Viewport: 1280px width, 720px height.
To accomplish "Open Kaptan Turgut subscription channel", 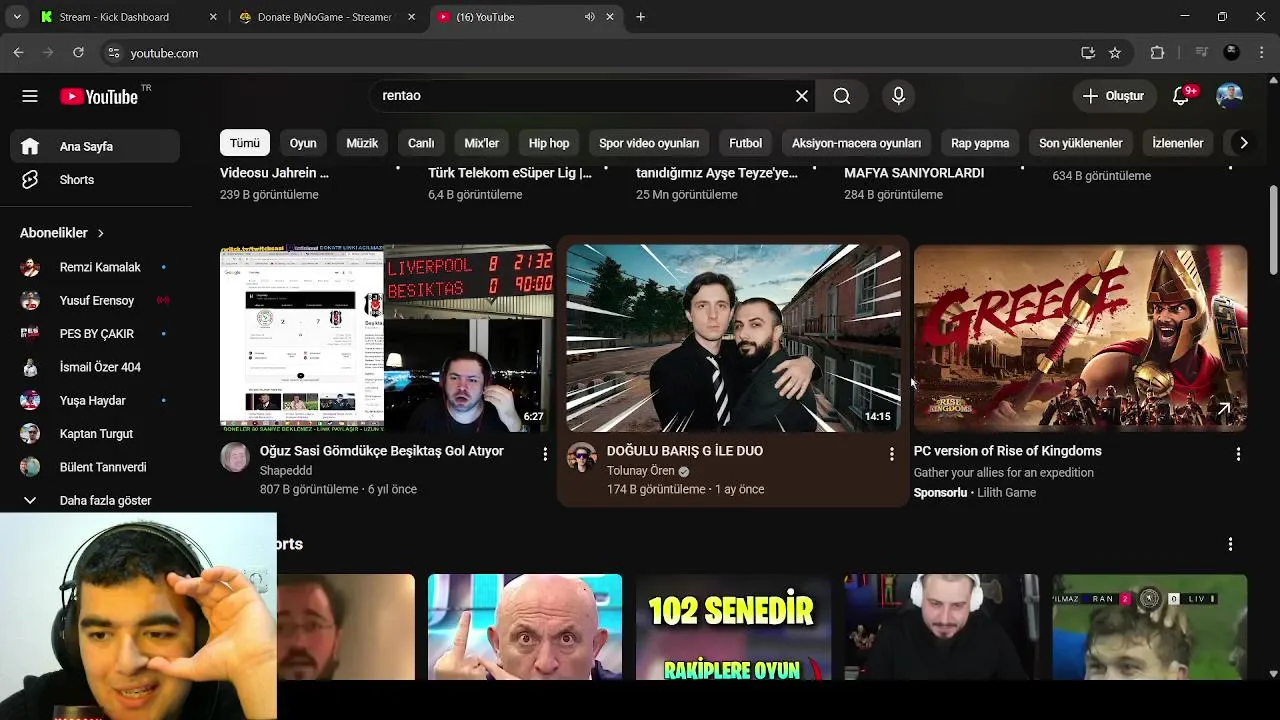I will 96,434.
